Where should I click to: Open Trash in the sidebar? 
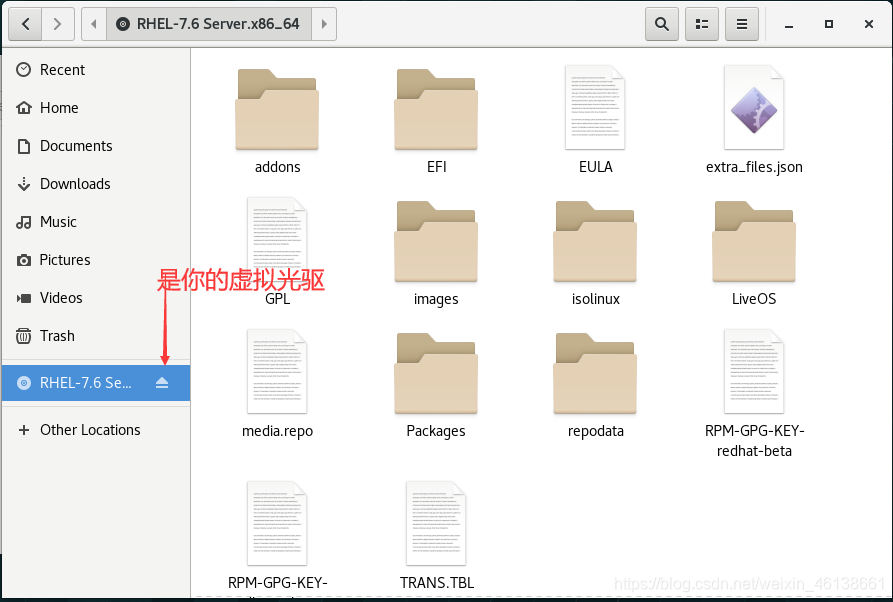click(96, 336)
